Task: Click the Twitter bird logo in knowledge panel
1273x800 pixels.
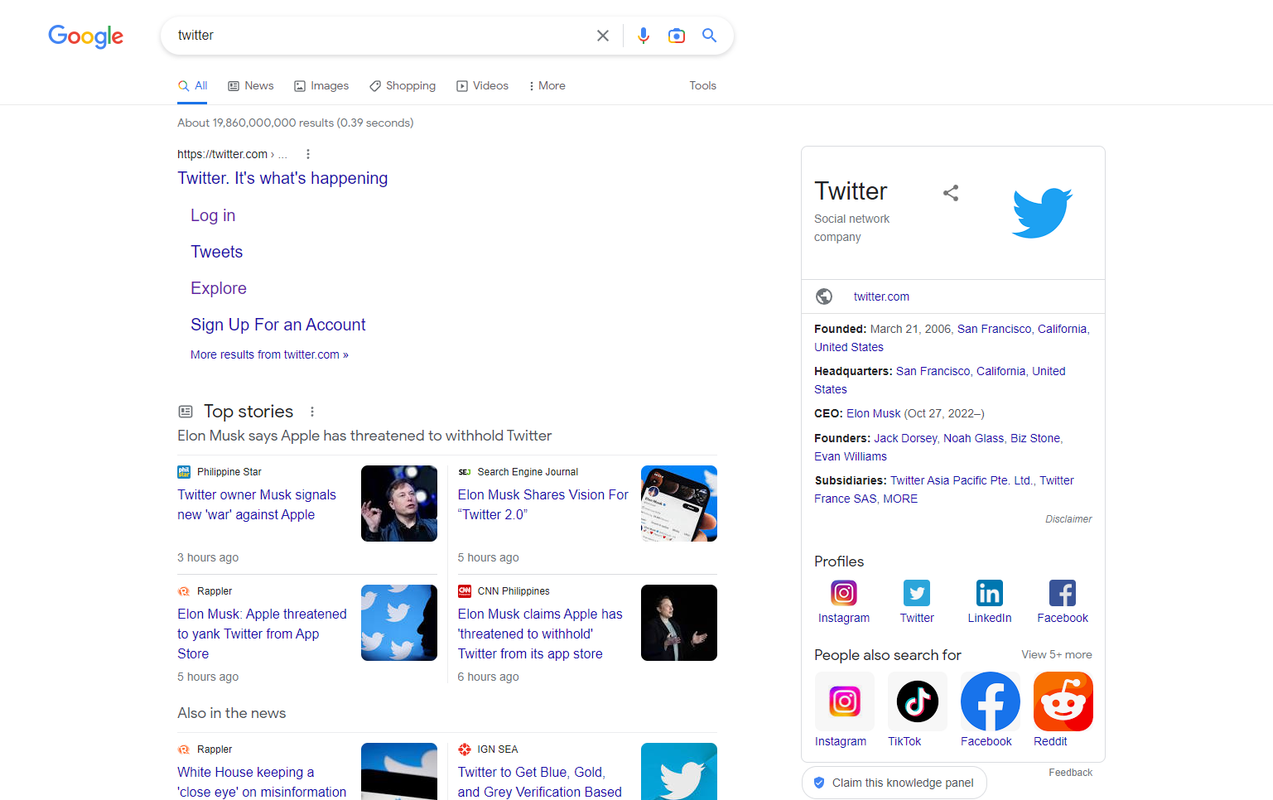Action: click(x=1041, y=212)
